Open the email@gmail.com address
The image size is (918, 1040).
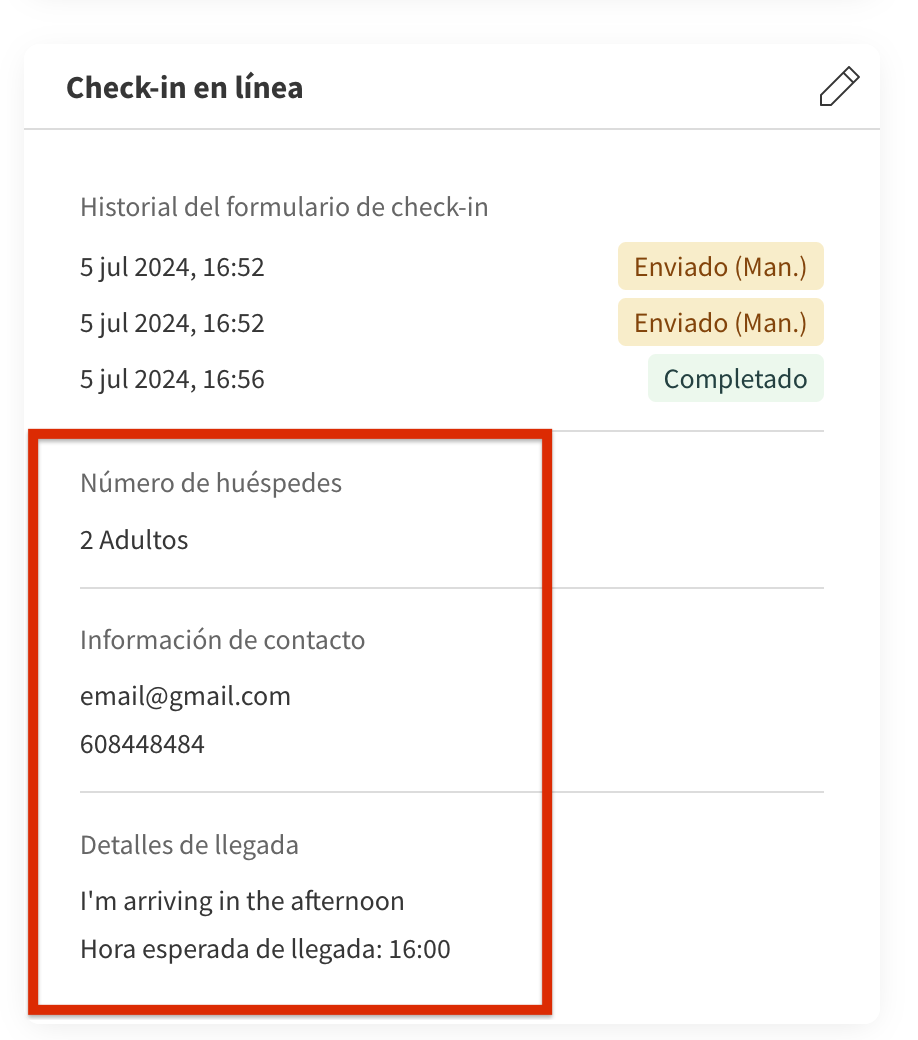185,696
